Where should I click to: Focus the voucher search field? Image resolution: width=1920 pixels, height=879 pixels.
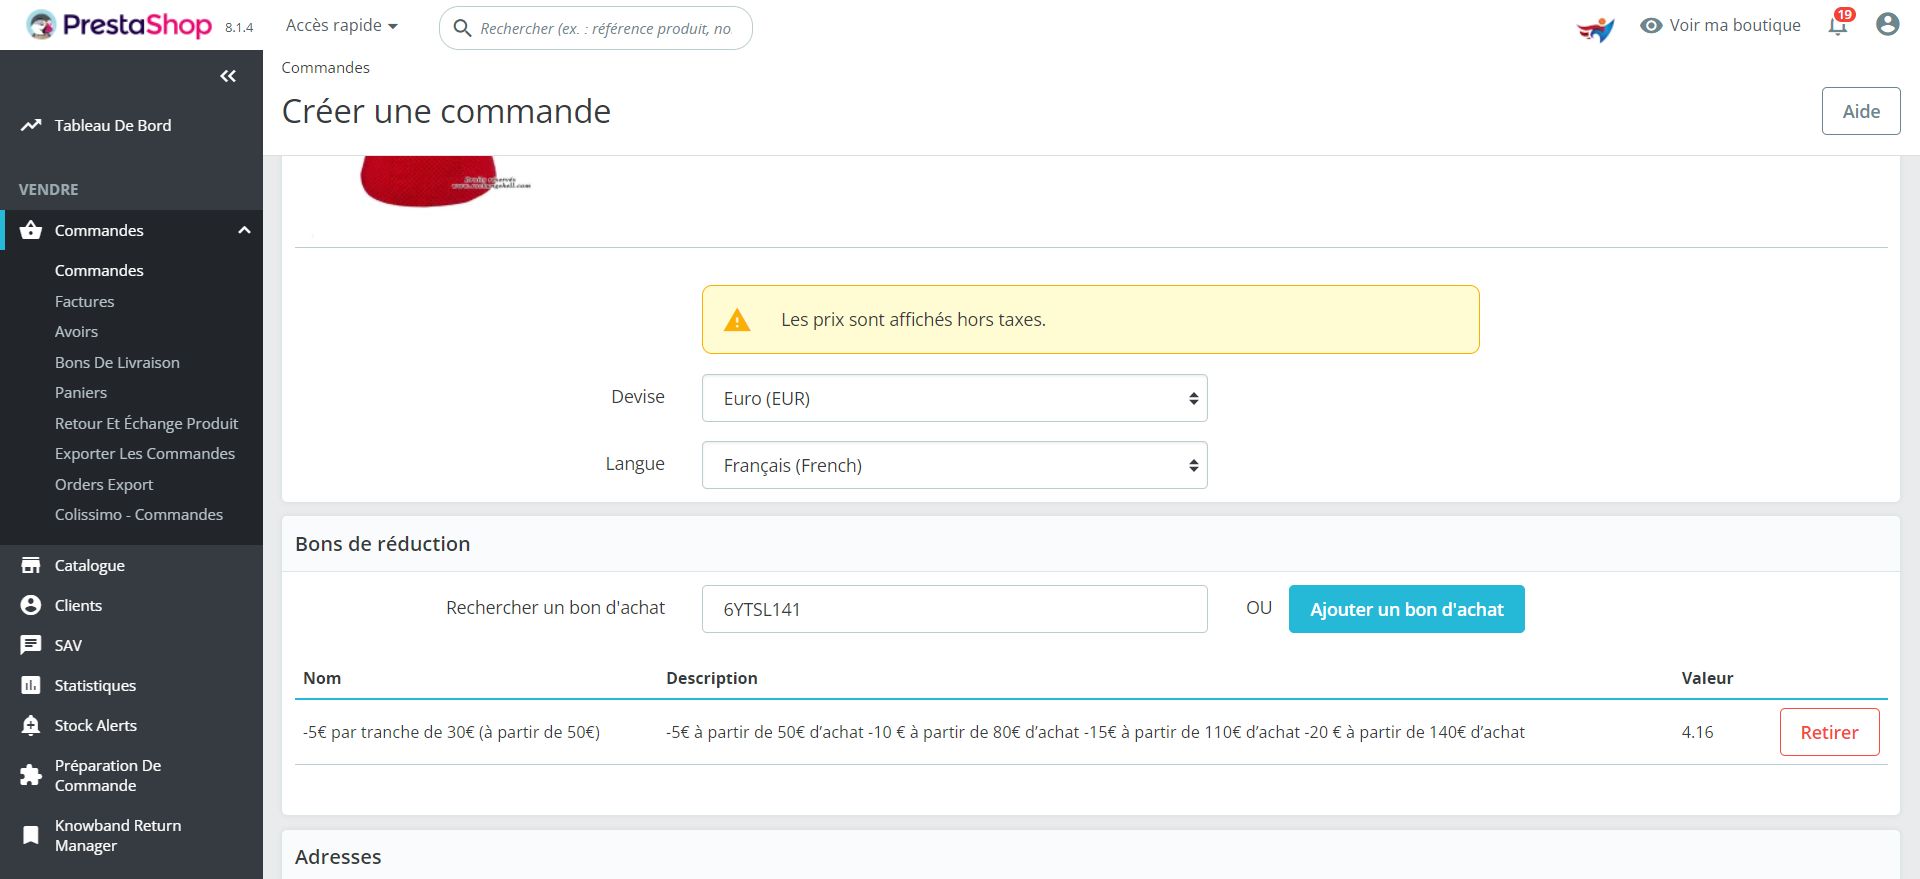(x=954, y=609)
